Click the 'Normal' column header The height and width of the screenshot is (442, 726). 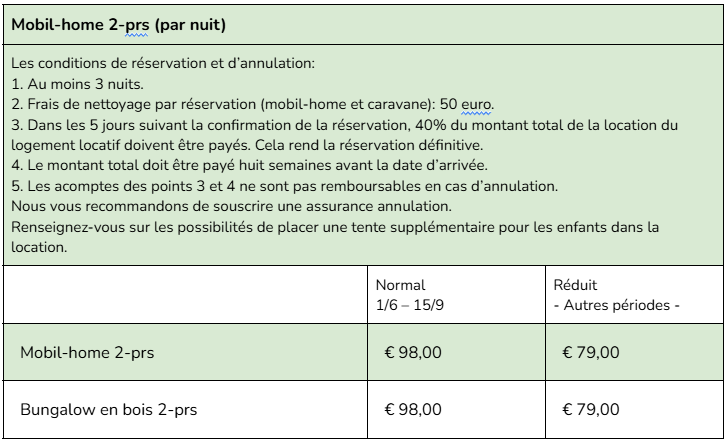click(x=400, y=285)
